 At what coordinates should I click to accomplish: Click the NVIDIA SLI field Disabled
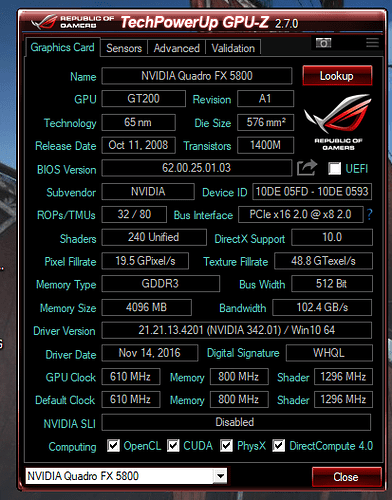point(236,422)
